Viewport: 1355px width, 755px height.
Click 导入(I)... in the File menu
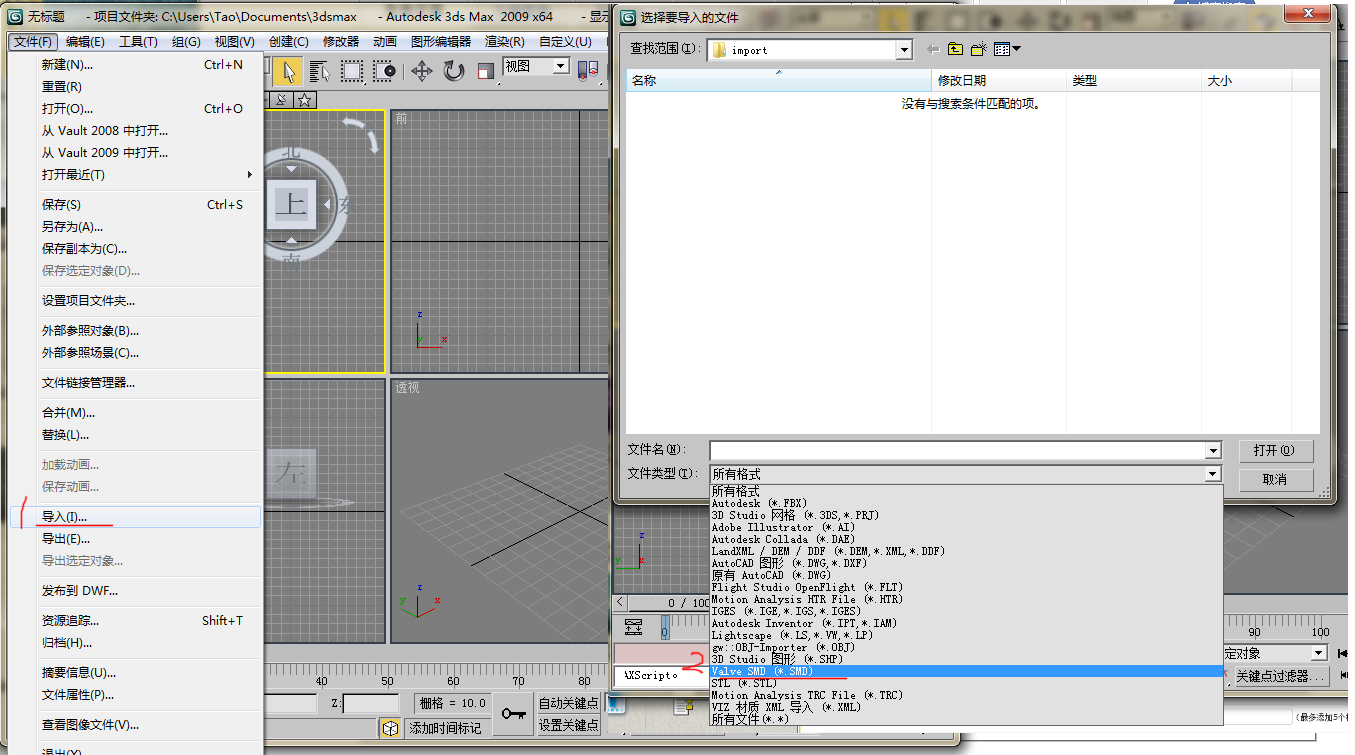65,517
